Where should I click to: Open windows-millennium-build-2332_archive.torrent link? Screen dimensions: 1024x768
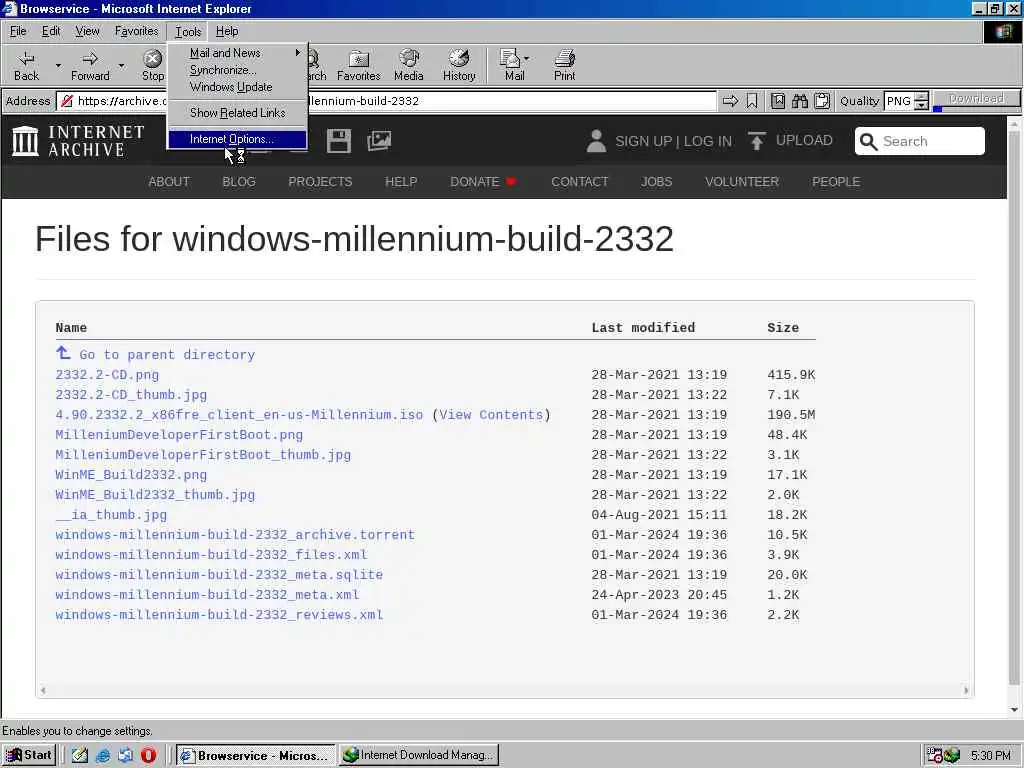(235, 535)
